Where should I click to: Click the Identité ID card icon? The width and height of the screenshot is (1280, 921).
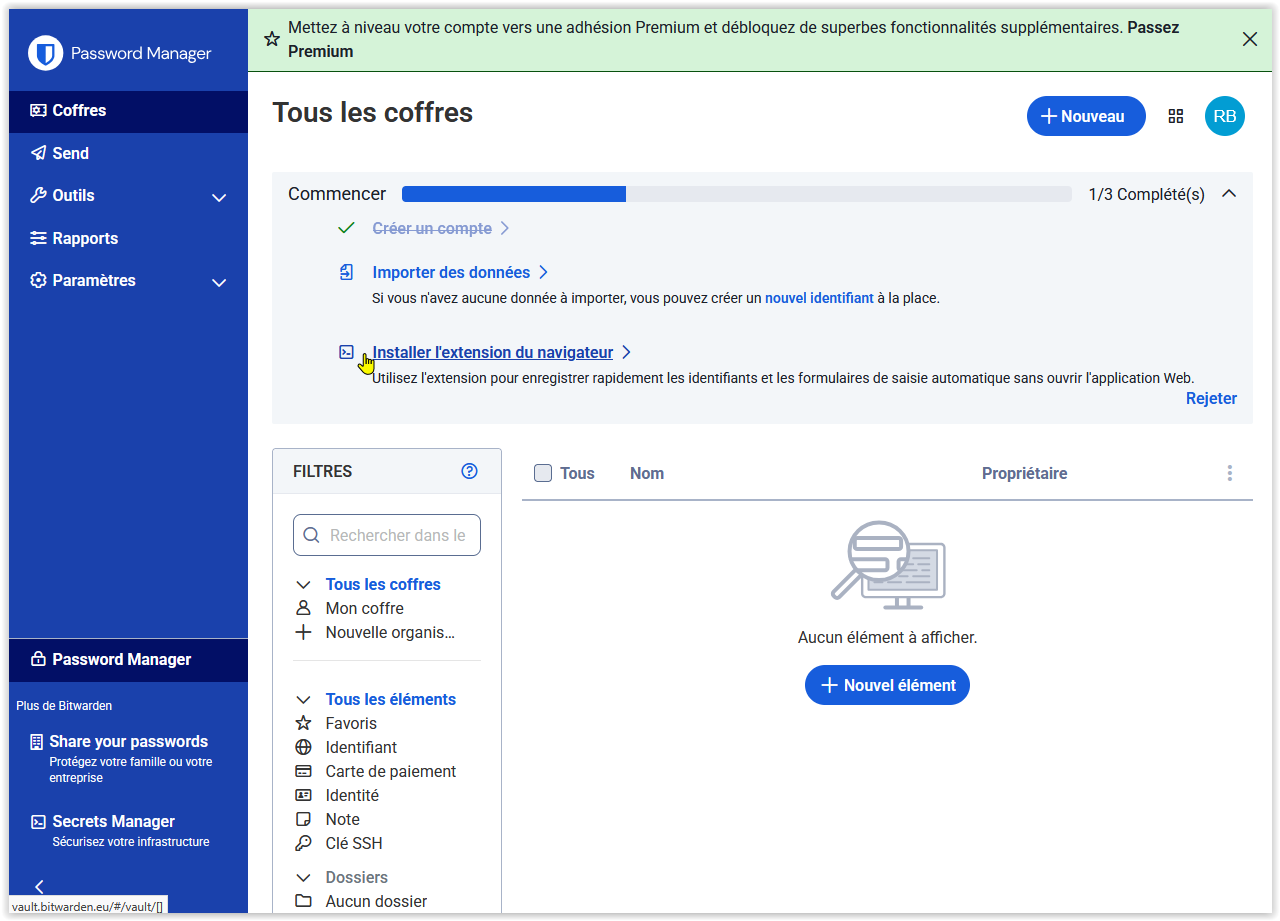click(x=303, y=795)
